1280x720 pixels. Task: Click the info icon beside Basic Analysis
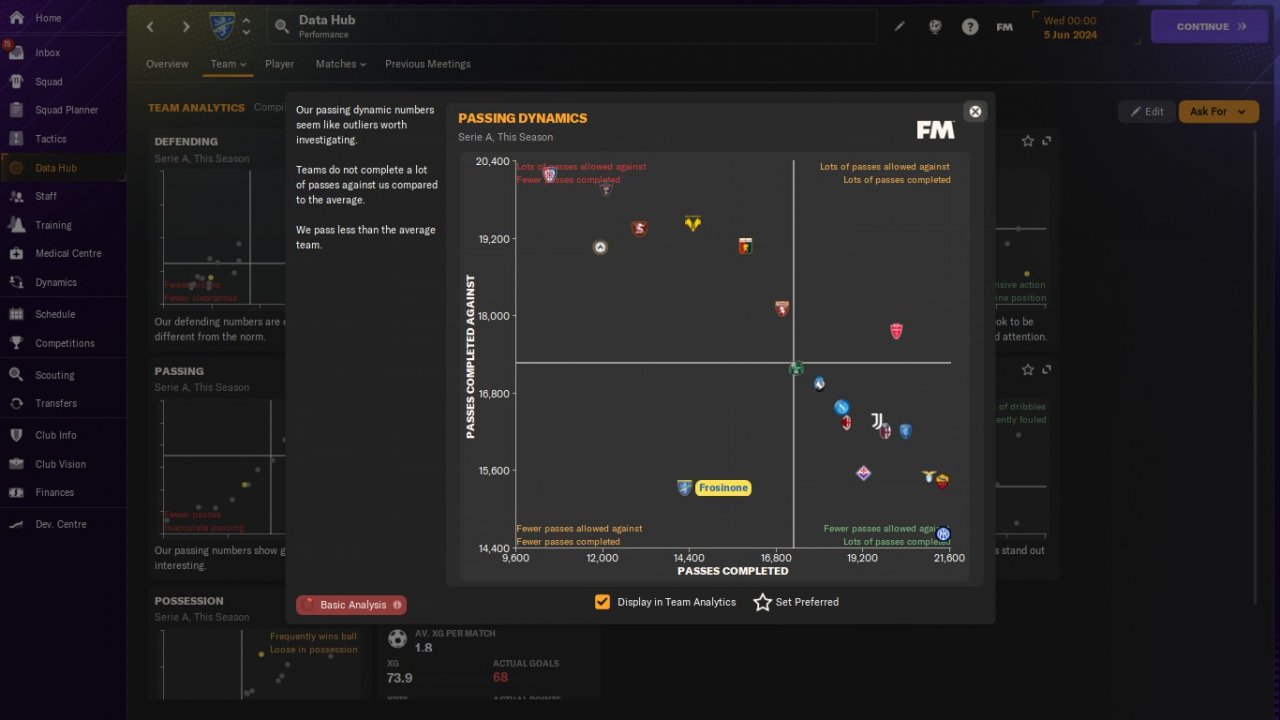click(x=397, y=605)
